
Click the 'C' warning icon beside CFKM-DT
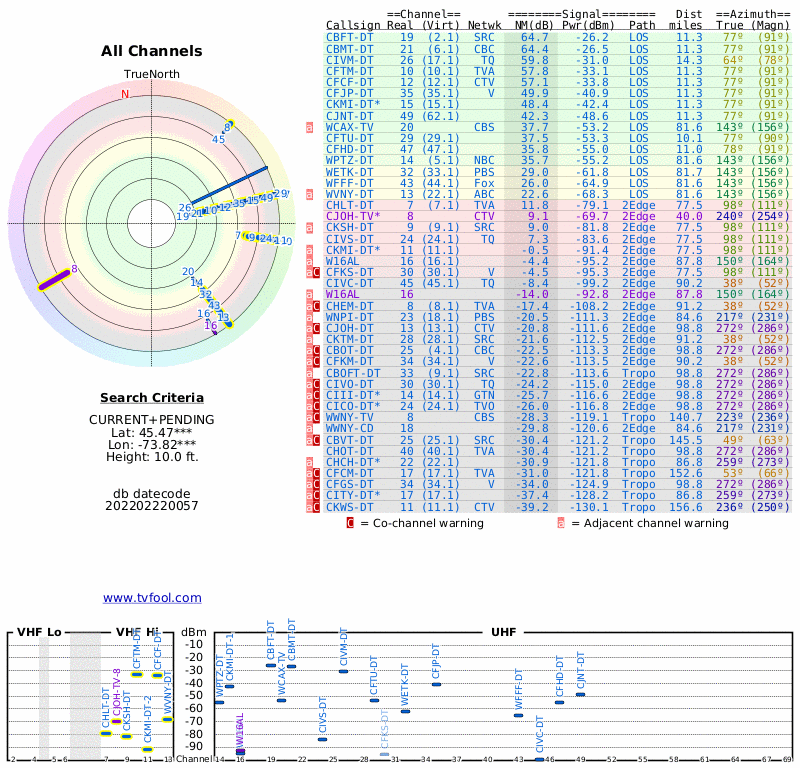(x=316, y=362)
